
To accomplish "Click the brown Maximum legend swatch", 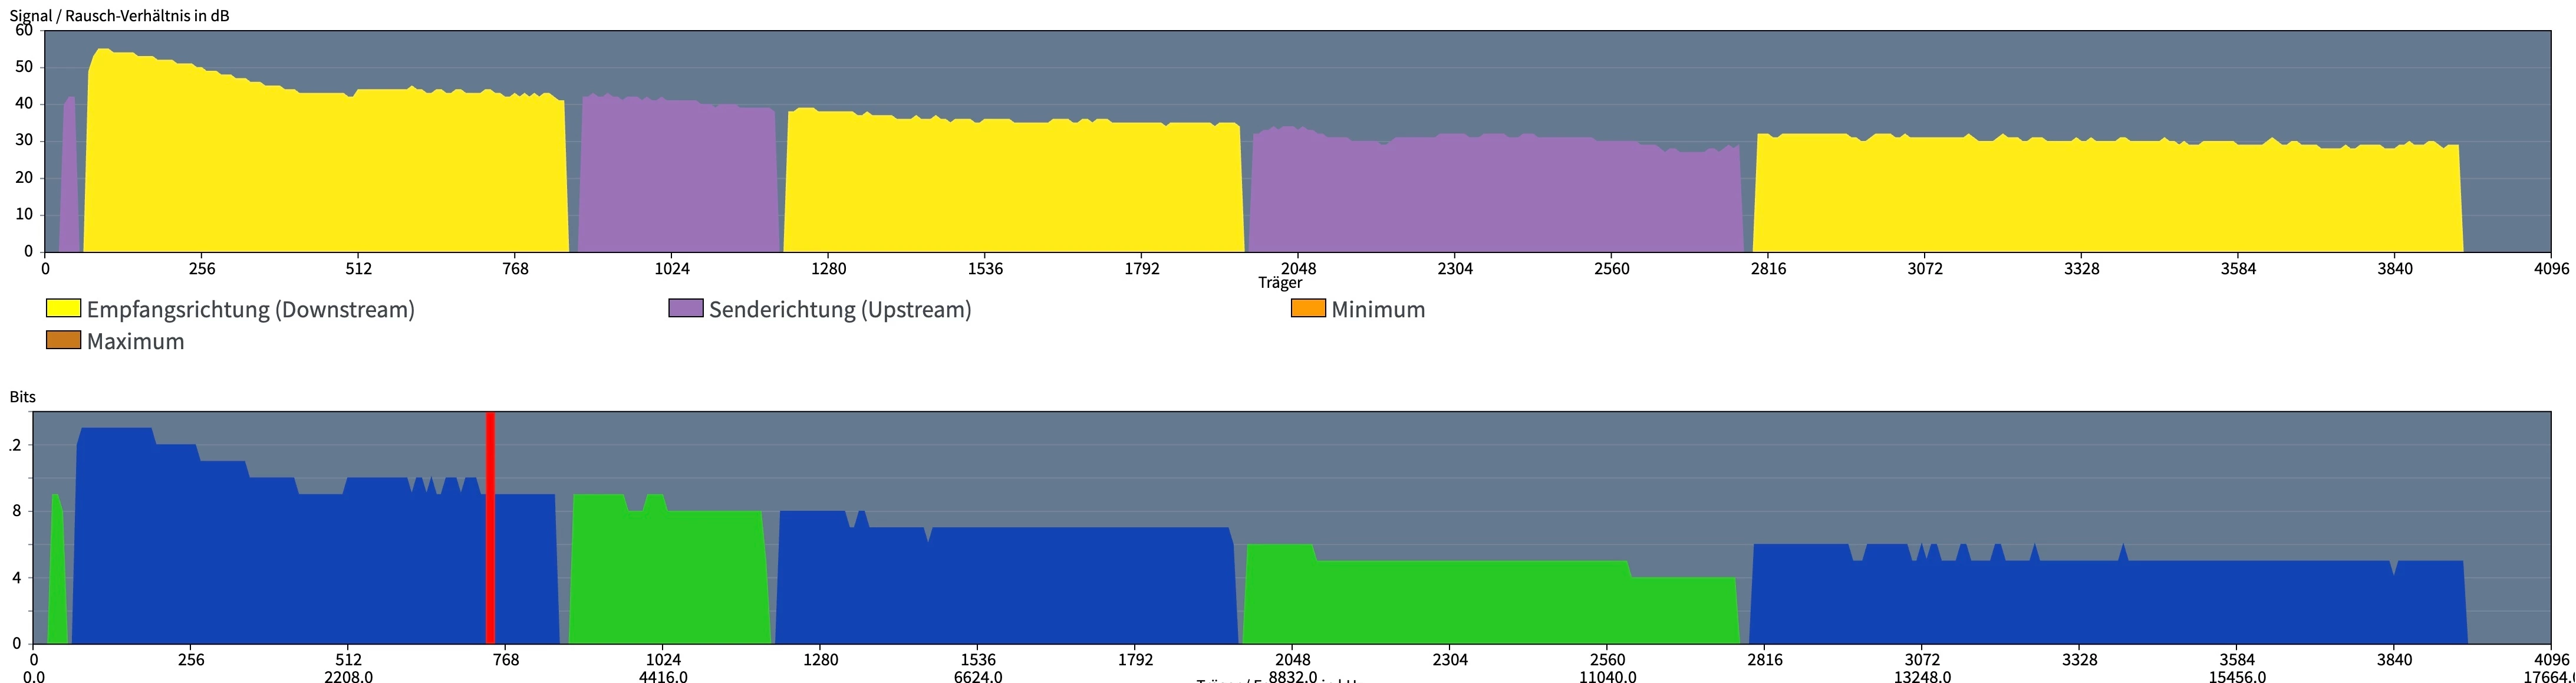I will pyautogui.click(x=63, y=340).
